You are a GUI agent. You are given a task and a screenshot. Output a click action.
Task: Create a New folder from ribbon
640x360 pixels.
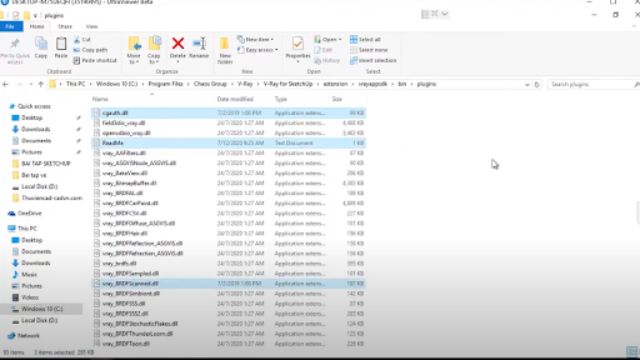tap(225, 50)
